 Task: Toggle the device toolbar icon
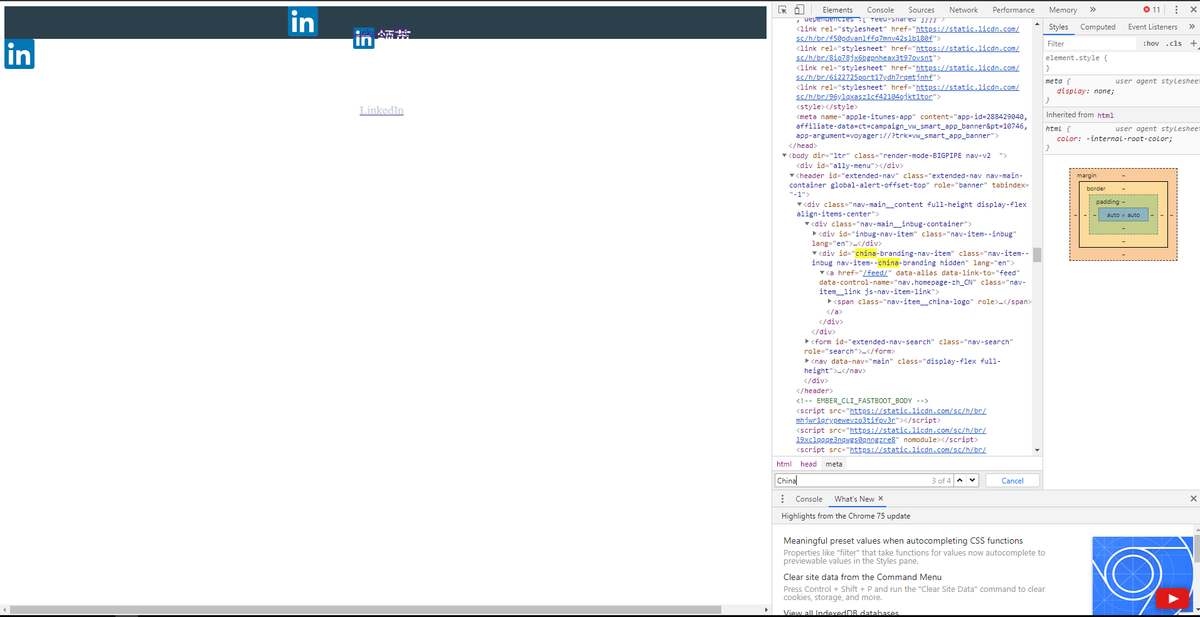point(799,9)
